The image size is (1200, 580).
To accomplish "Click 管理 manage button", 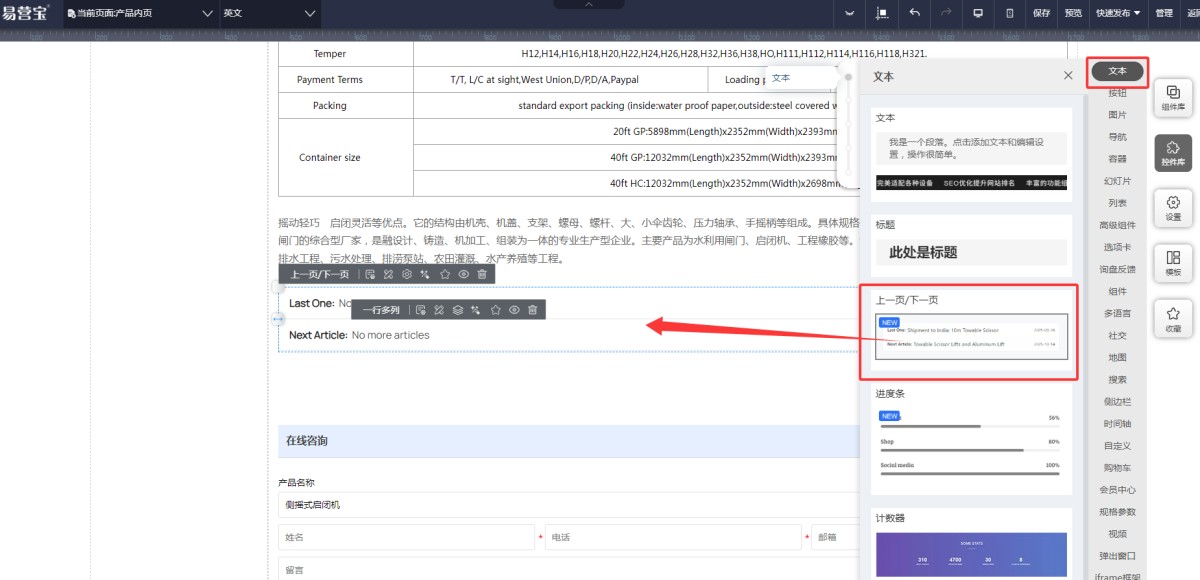I will (1164, 13).
